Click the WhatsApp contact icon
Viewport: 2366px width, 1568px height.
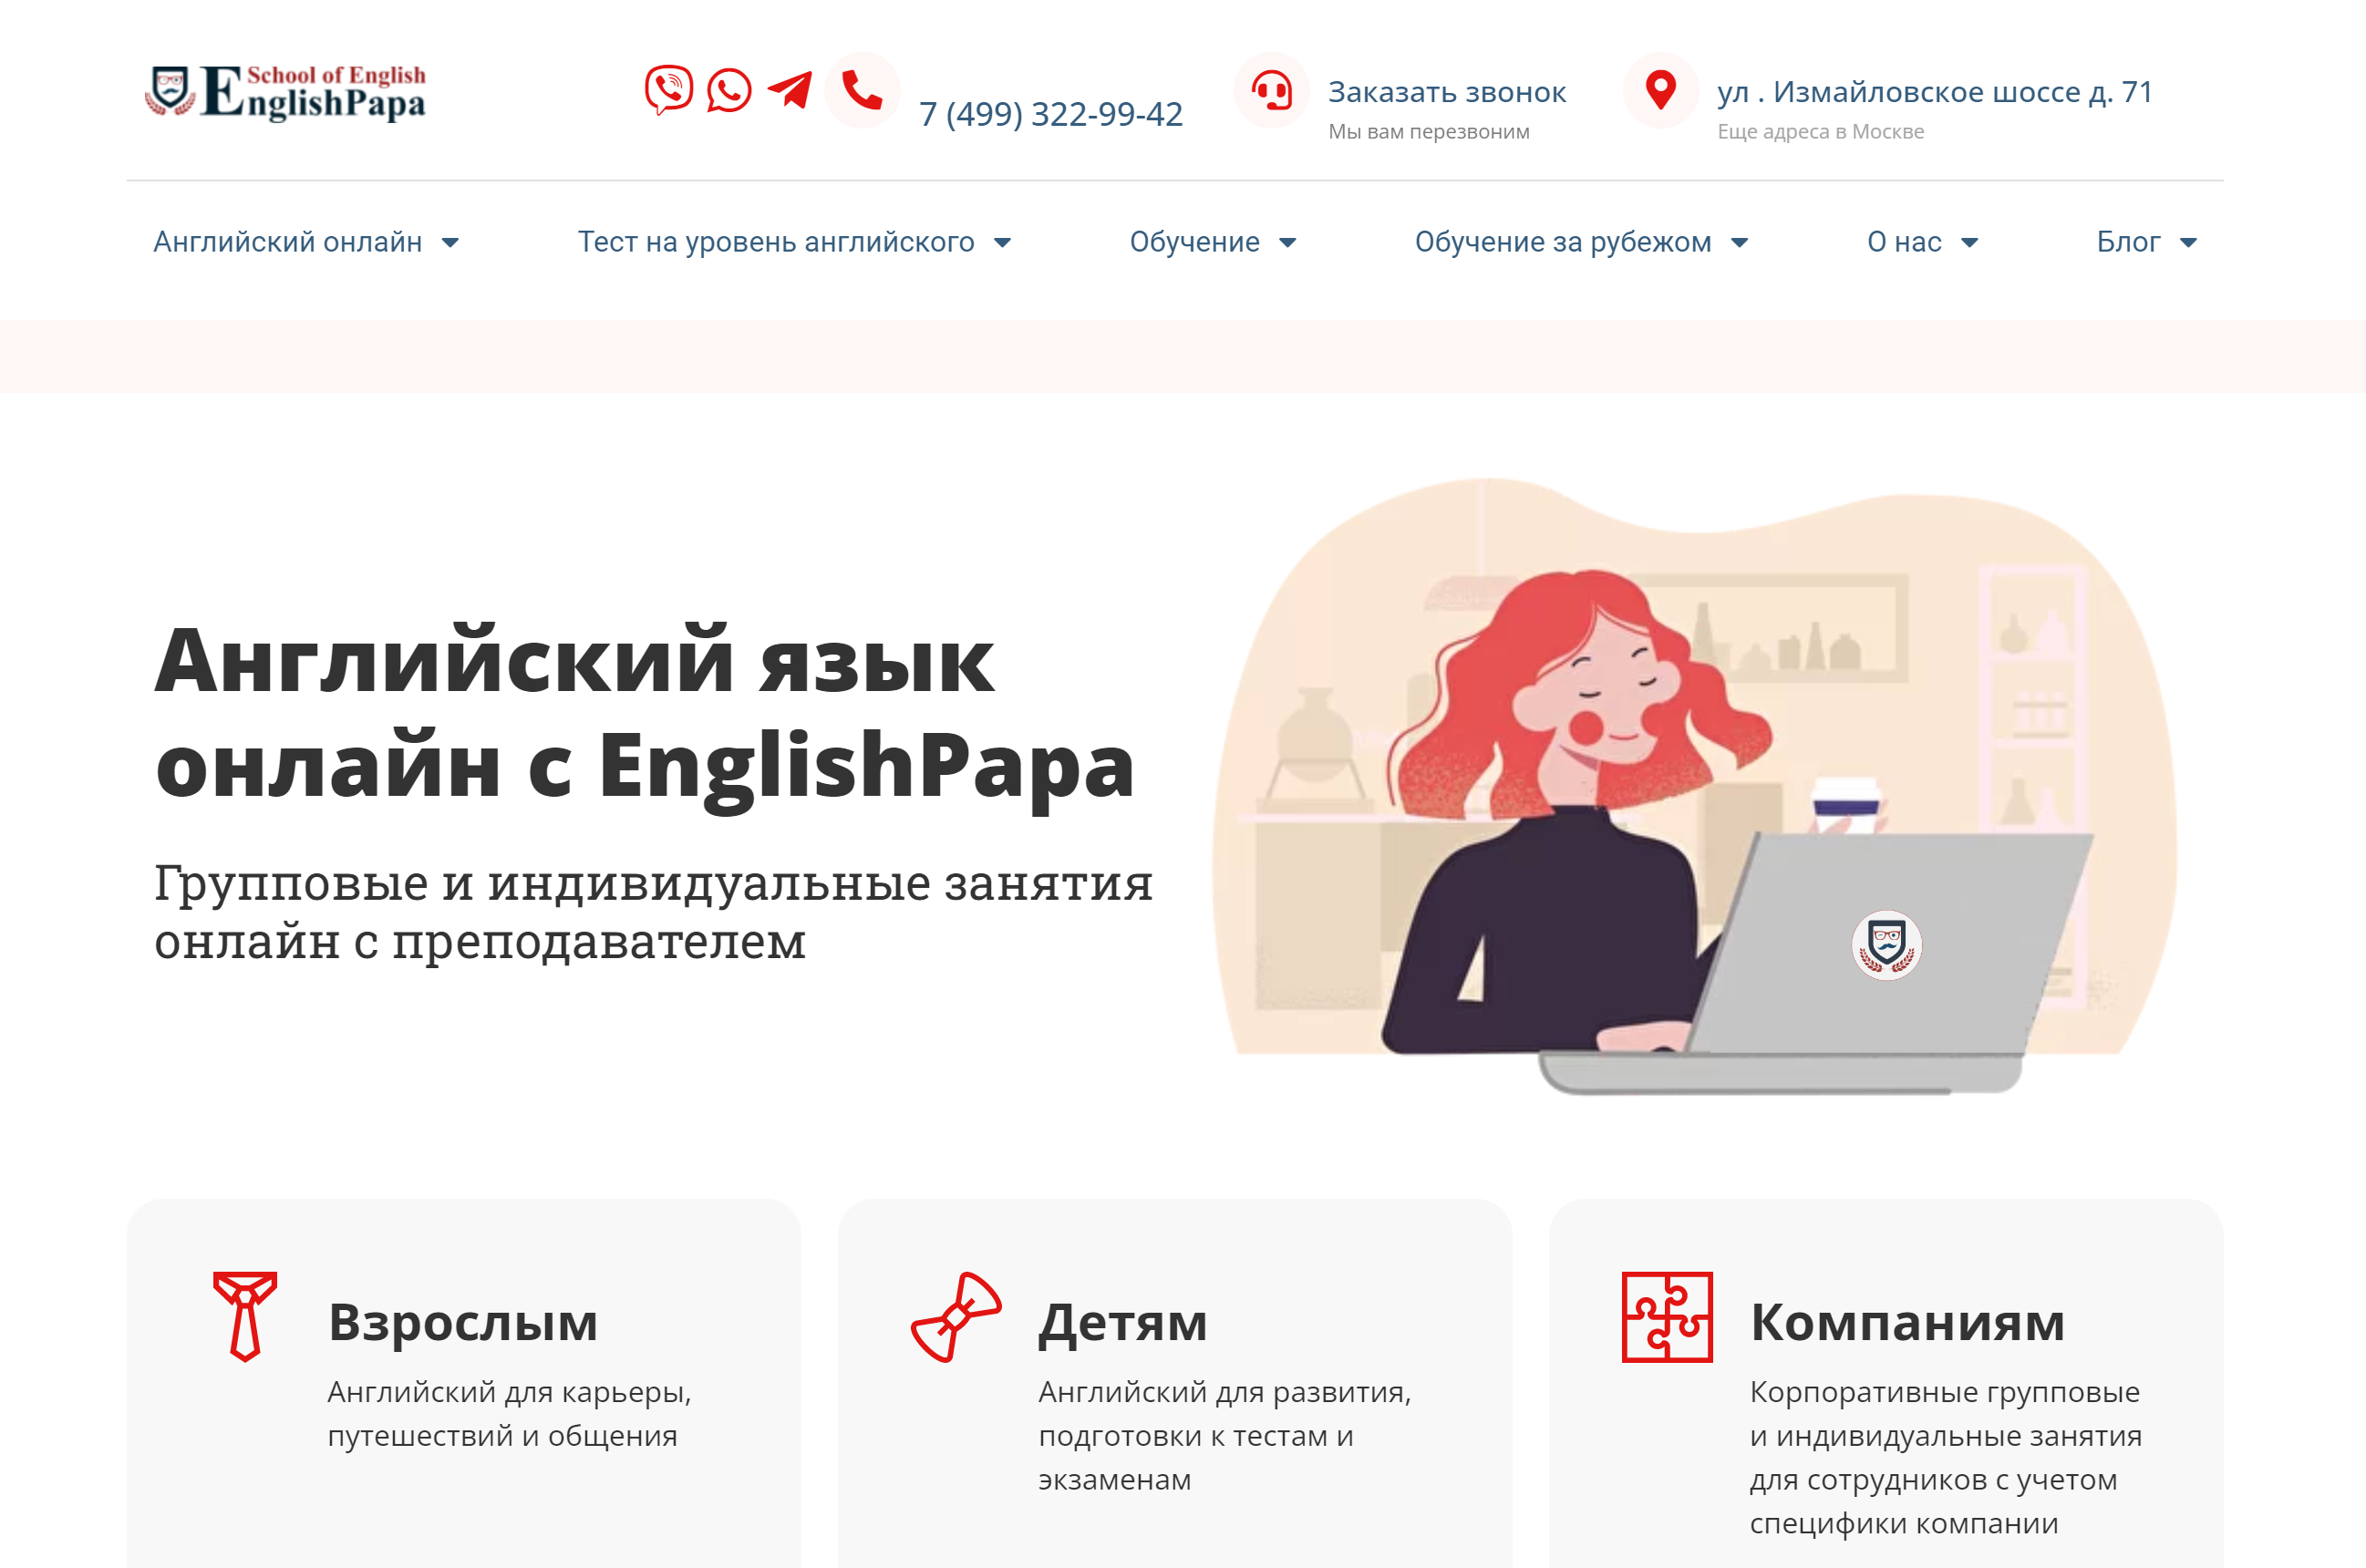tap(728, 91)
